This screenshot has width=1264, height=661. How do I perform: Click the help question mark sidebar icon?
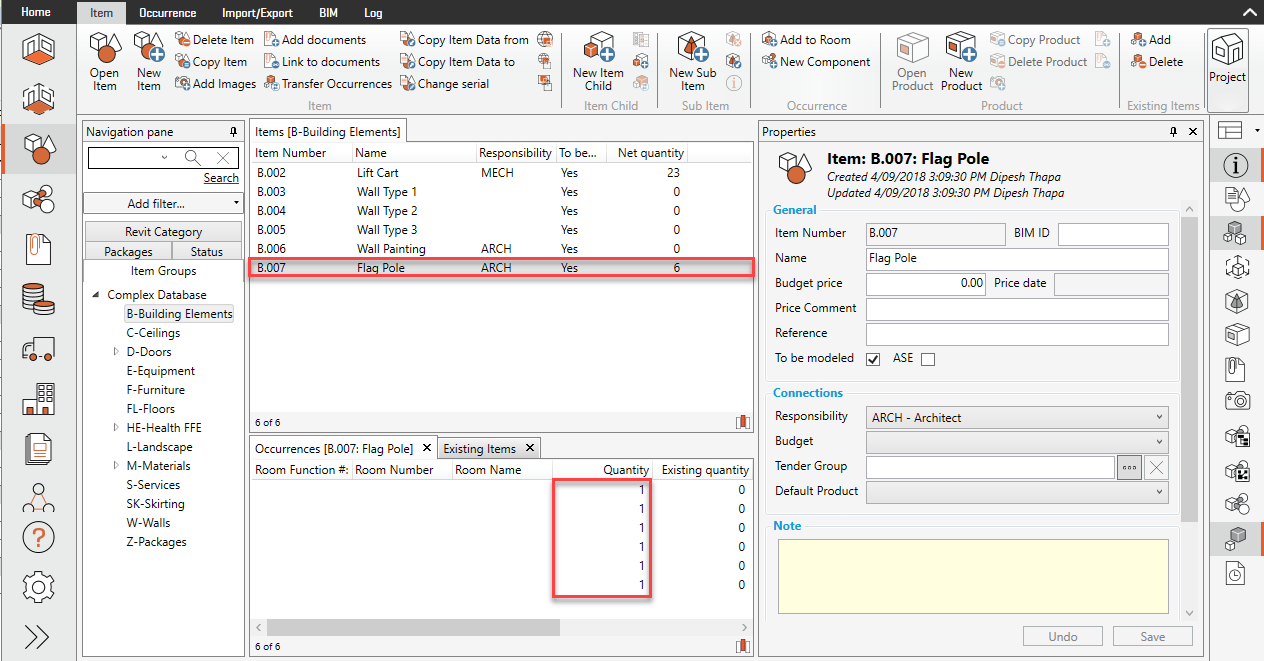click(x=38, y=538)
